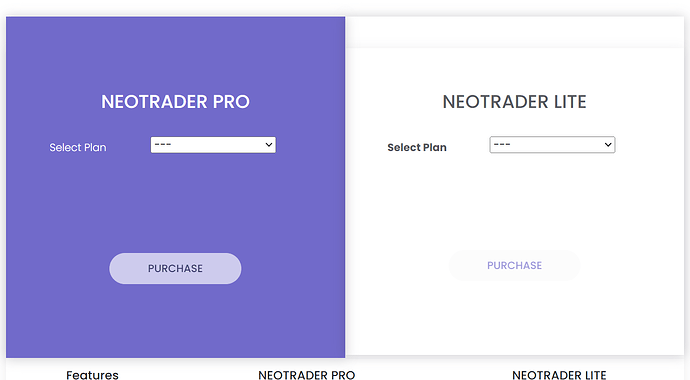Image resolution: width=690 pixels, height=380 pixels.
Task: Click the PURCHASE button on the purple PRO card
Action: click(x=175, y=268)
